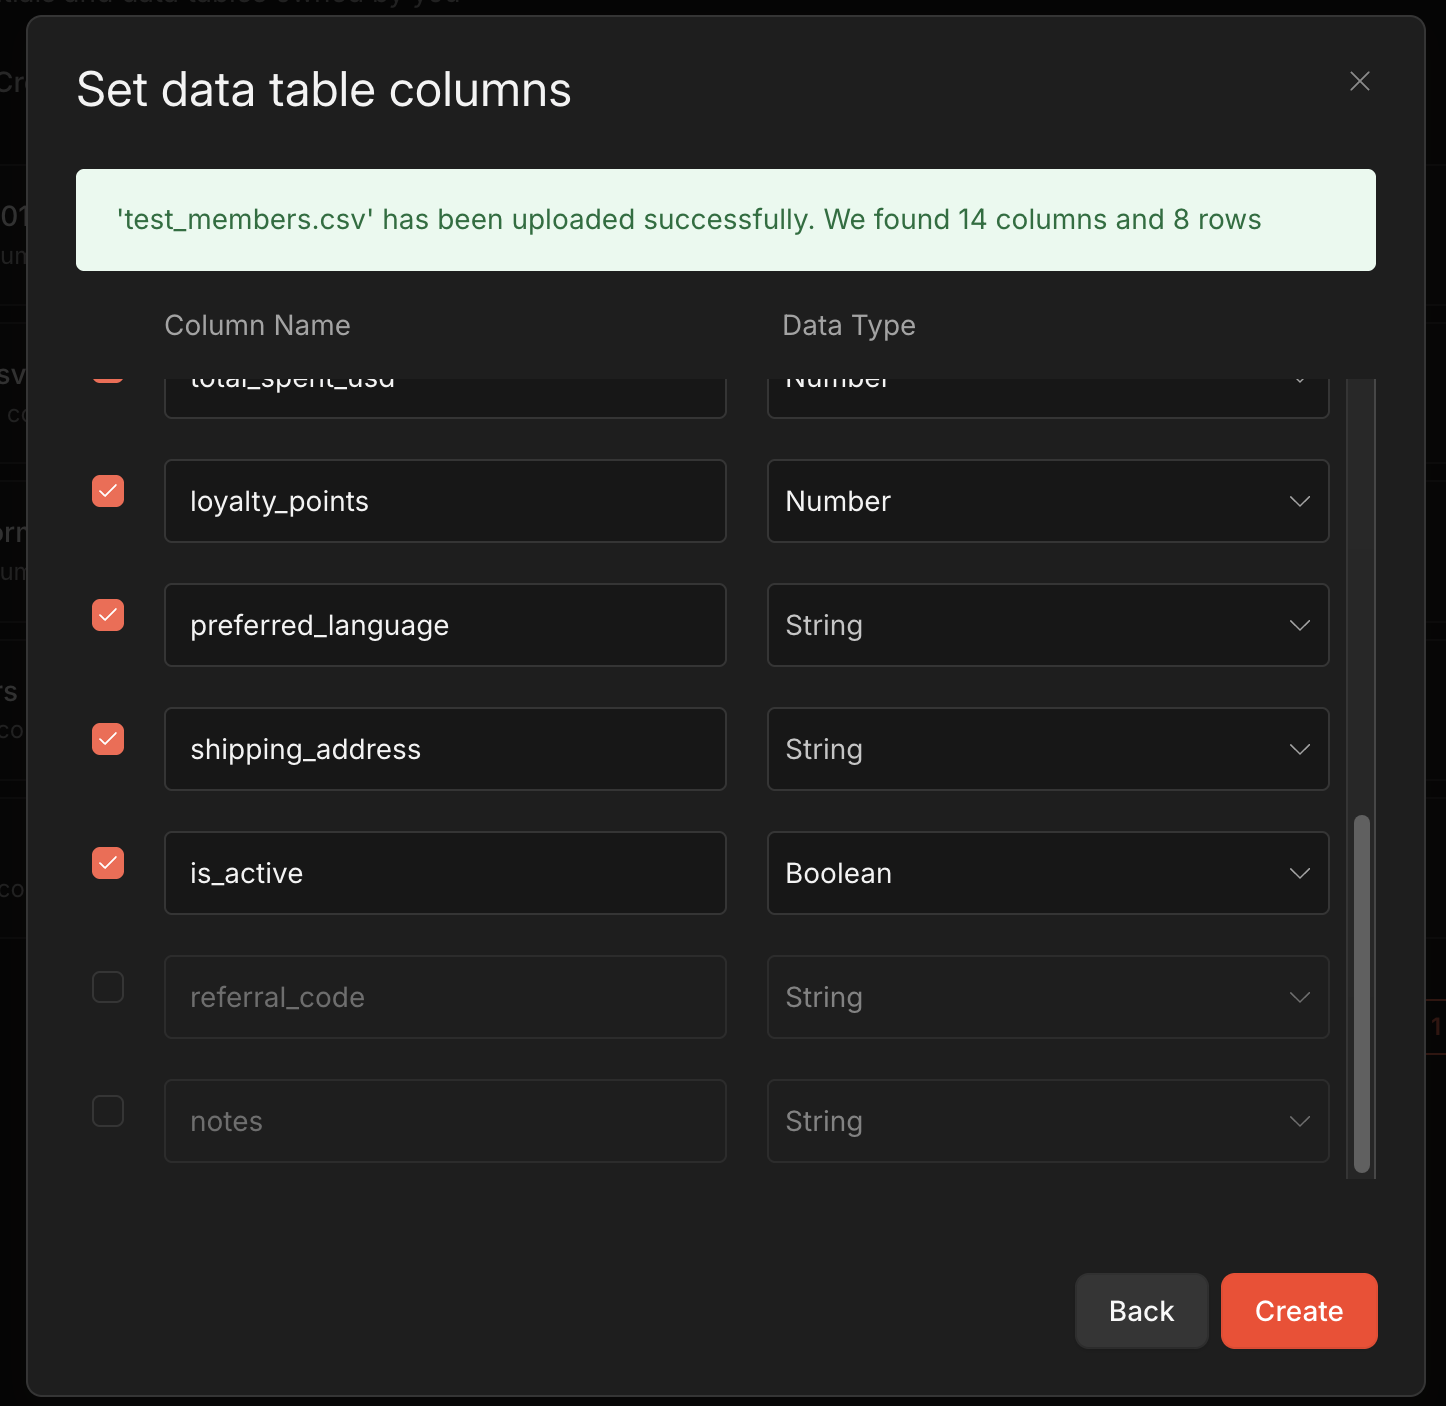
Task: Edit the loyalty_points column name field
Action: point(445,501)
